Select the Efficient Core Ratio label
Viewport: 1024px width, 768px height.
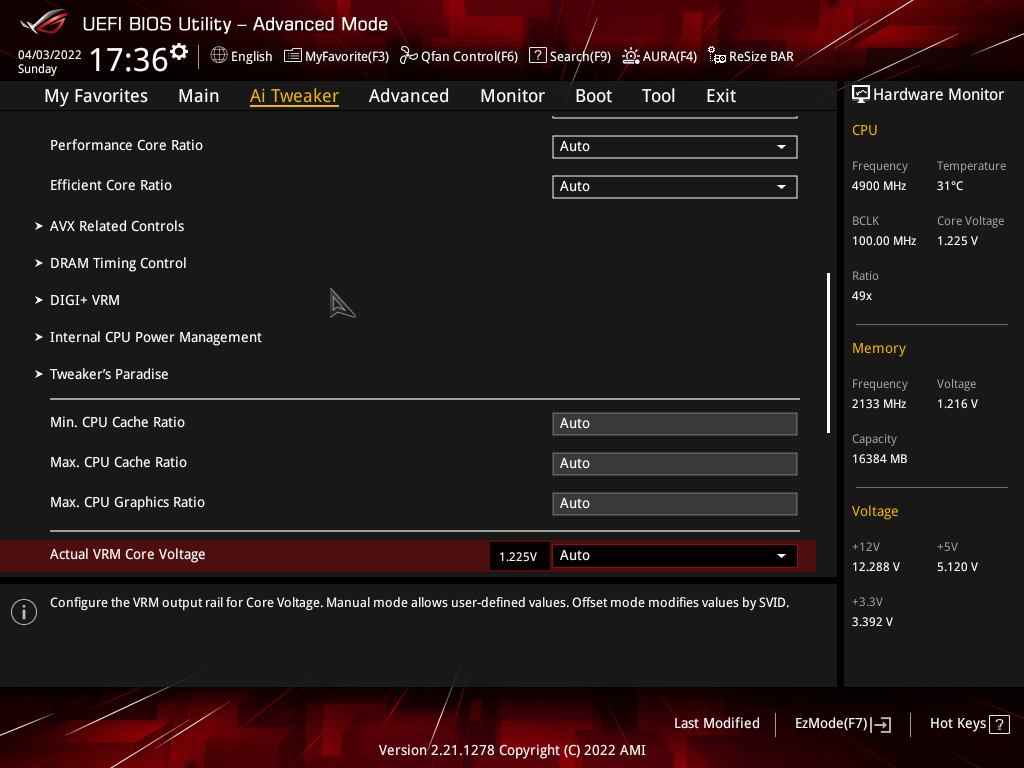(111, 185)
